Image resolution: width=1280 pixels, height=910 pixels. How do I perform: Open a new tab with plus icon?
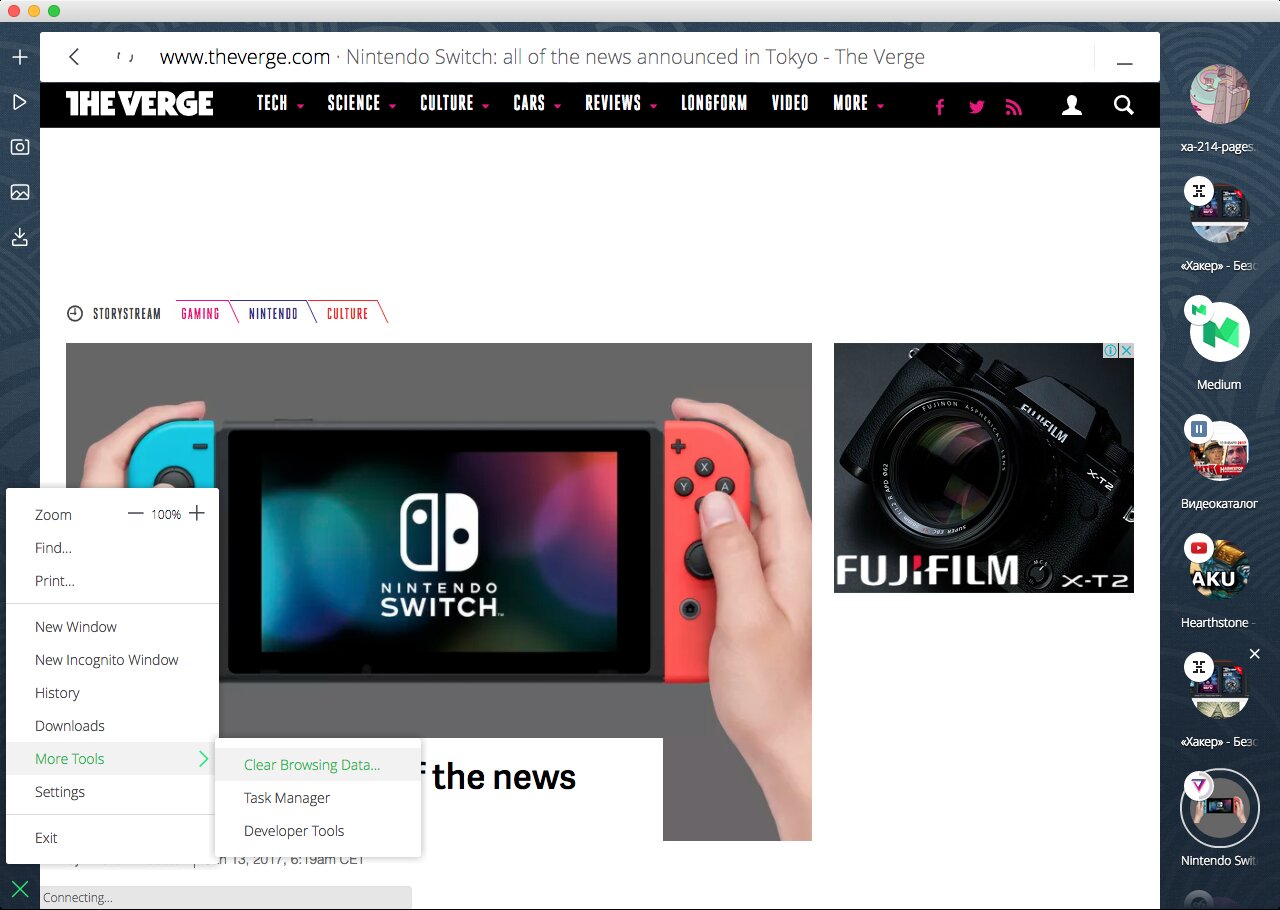[19, 57]
